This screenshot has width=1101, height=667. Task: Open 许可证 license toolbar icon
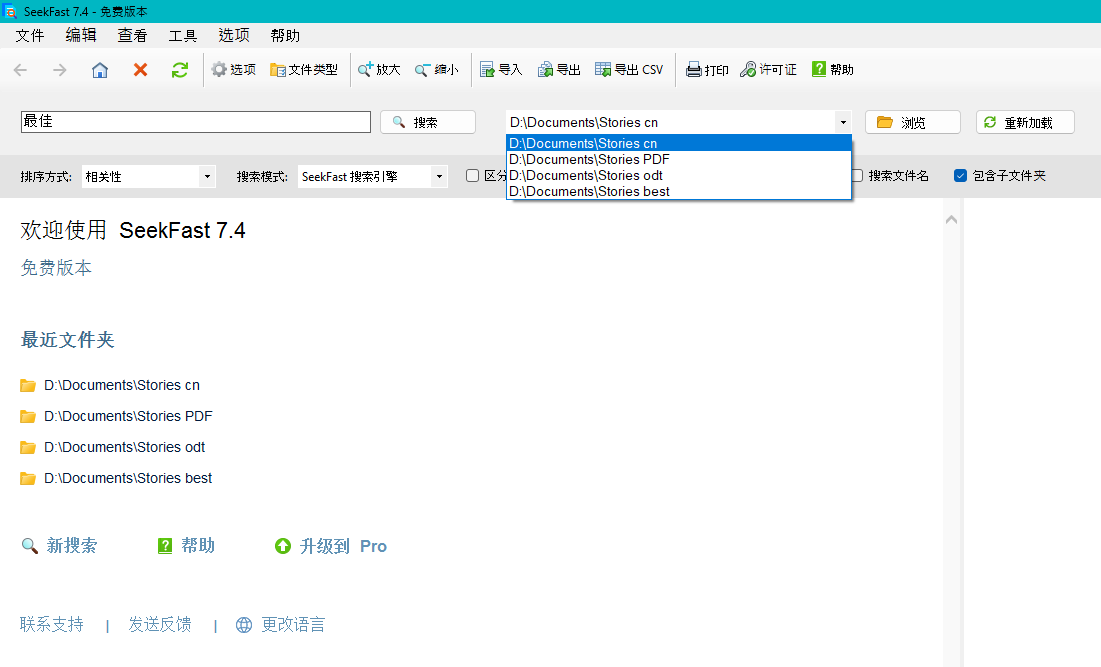point(768,70)
